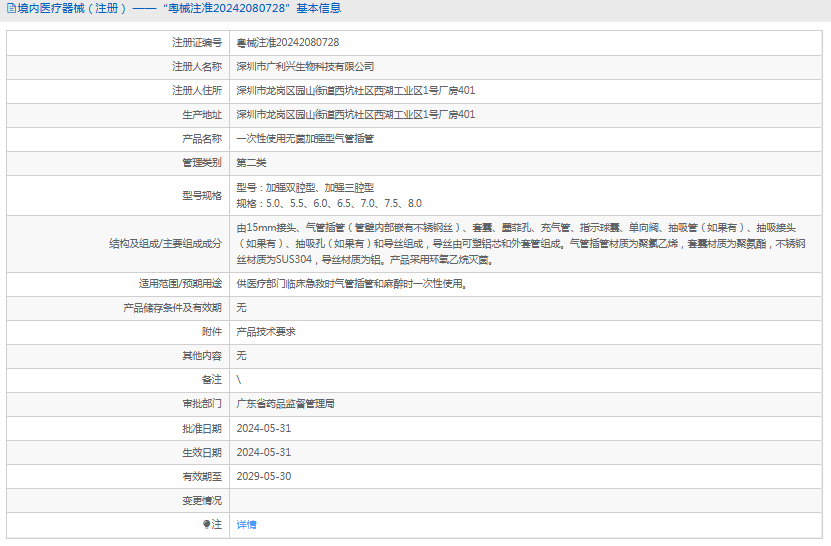Open the 详情 link in the 注 row
Viewport: 831px width, 546px height.
pyautogui.click(x=246, y=525)
